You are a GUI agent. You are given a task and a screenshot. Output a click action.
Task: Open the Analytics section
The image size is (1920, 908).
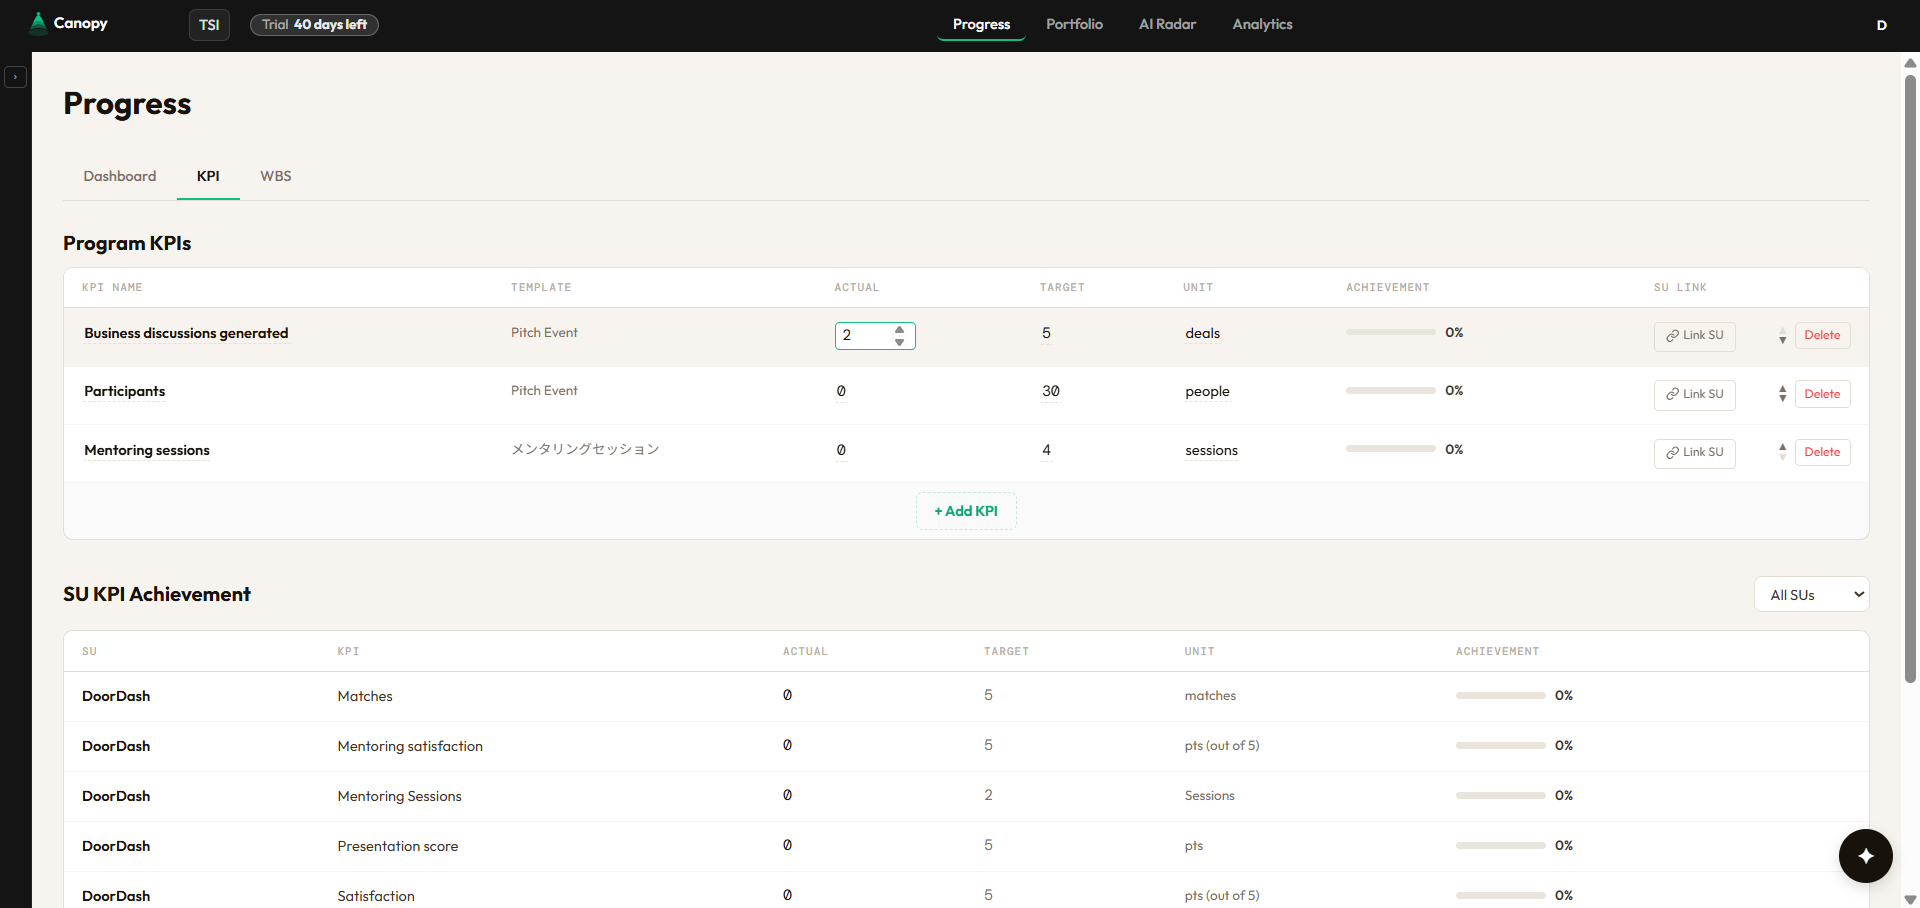point(1262,24)
